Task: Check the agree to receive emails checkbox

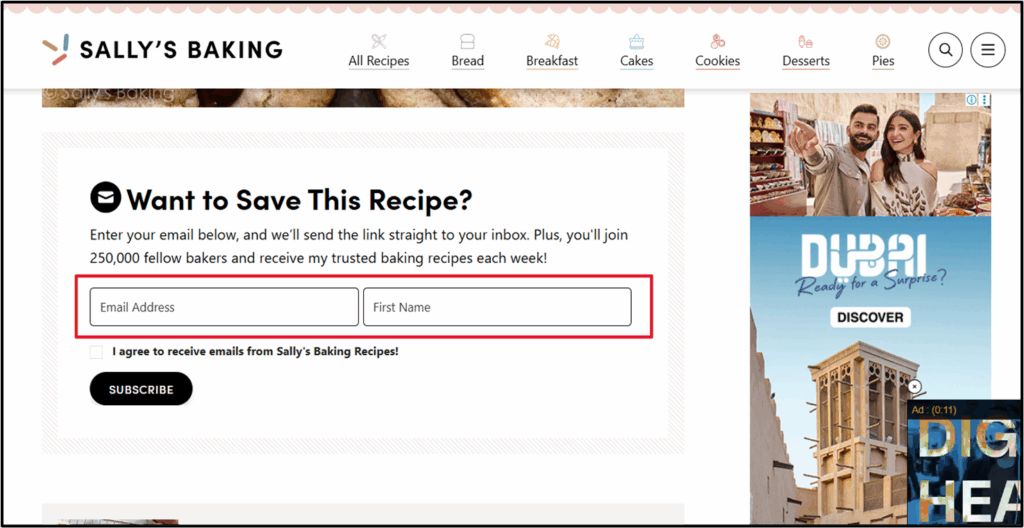Action: 96,352
